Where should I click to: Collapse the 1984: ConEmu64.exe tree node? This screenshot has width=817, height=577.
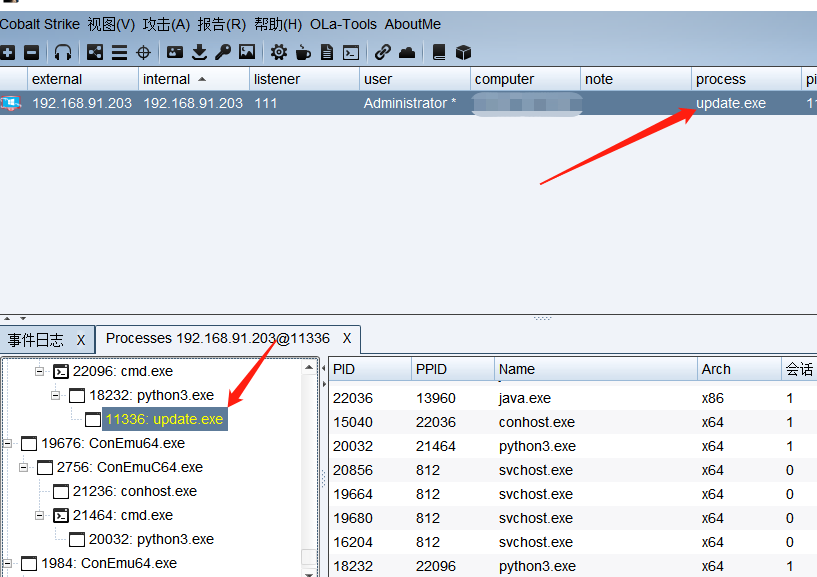tap(7, 563)
